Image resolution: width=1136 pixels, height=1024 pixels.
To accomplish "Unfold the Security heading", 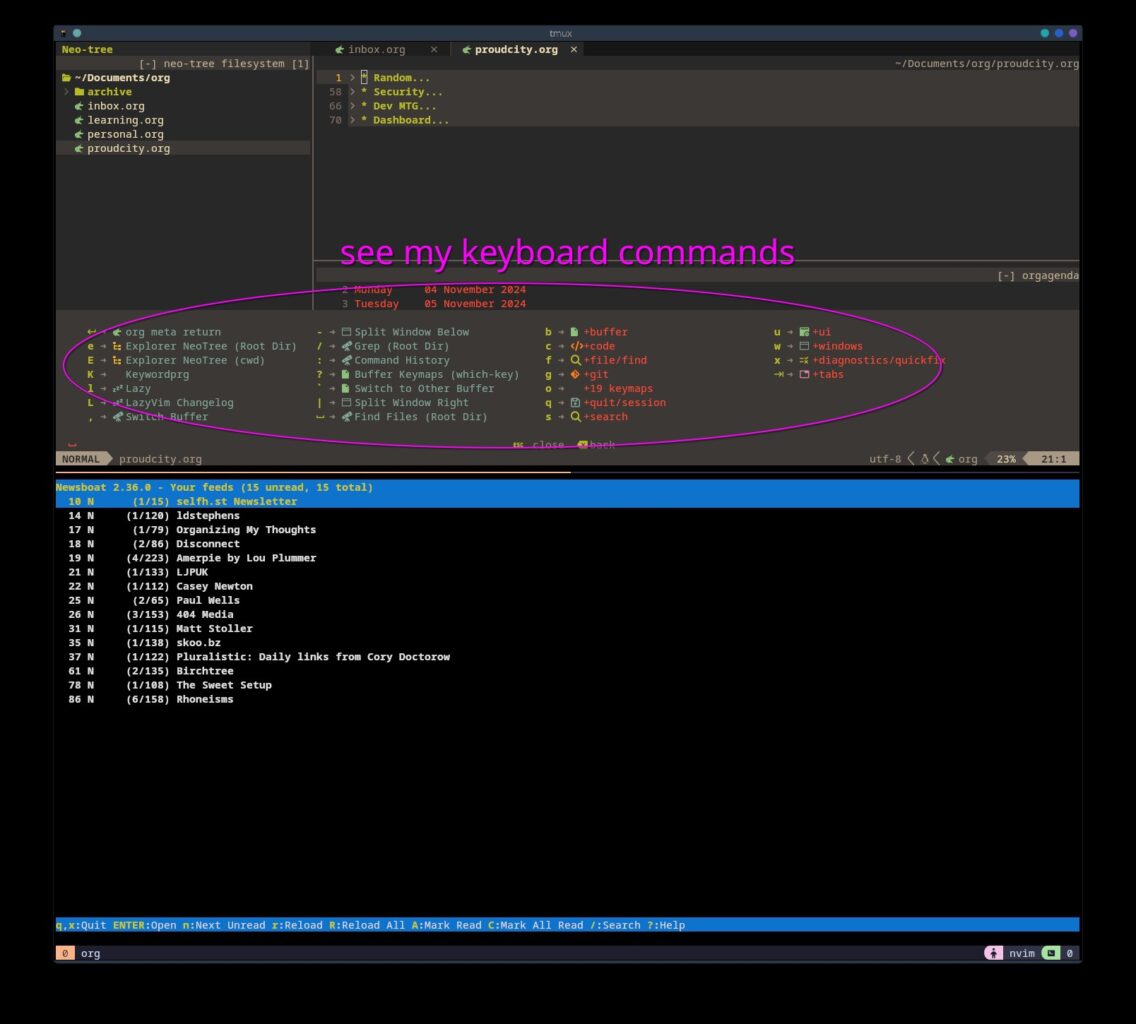I will click(x=353, y=92).
